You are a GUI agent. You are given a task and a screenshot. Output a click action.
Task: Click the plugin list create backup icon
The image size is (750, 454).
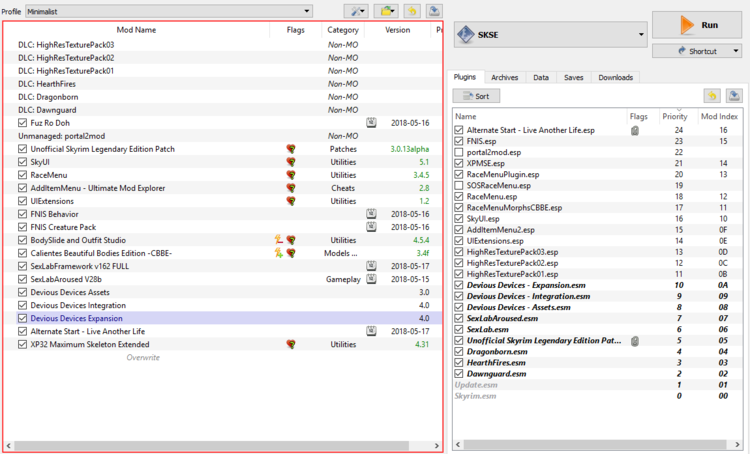pyautogui.click(x=734, y=96)
